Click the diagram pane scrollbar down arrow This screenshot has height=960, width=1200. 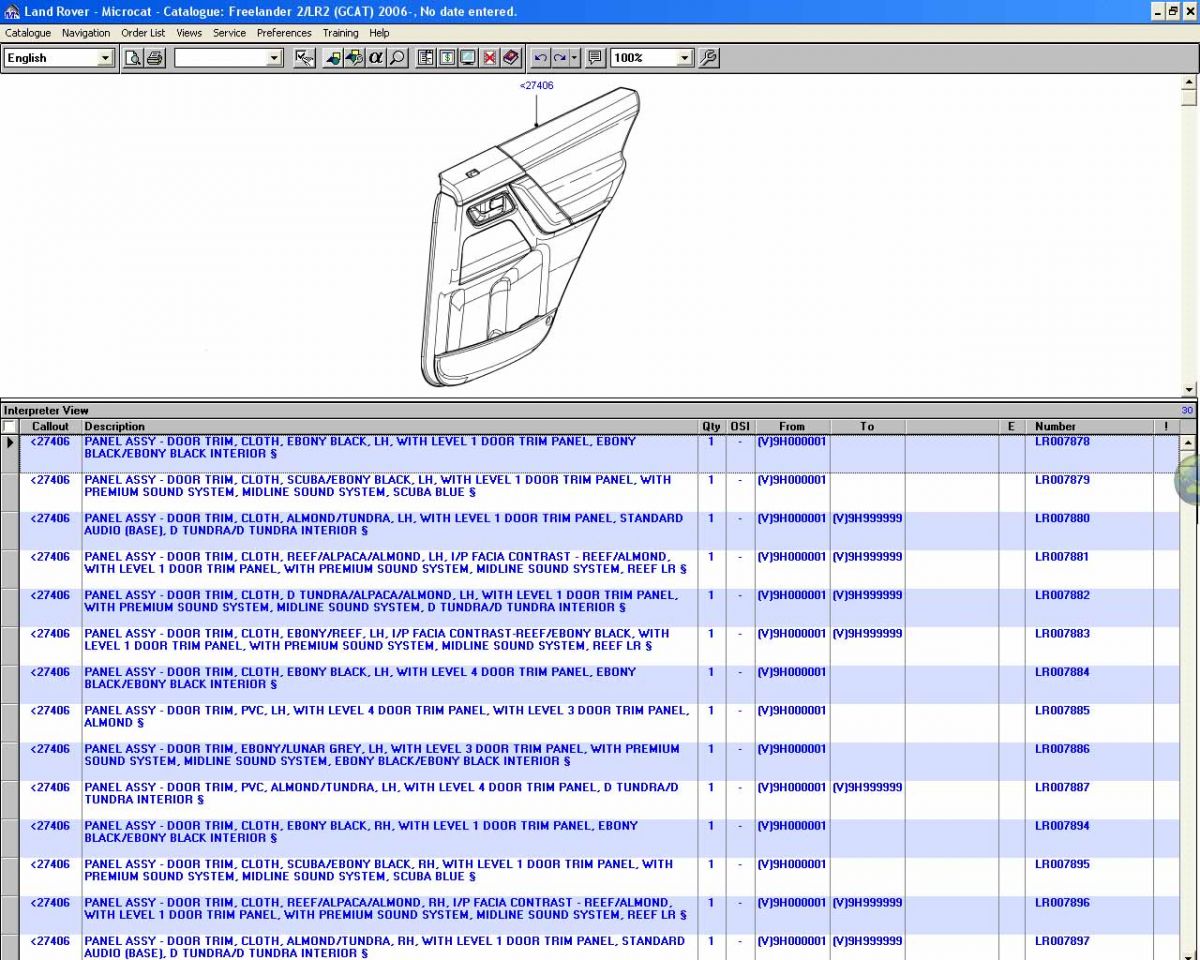point(1189,389)
